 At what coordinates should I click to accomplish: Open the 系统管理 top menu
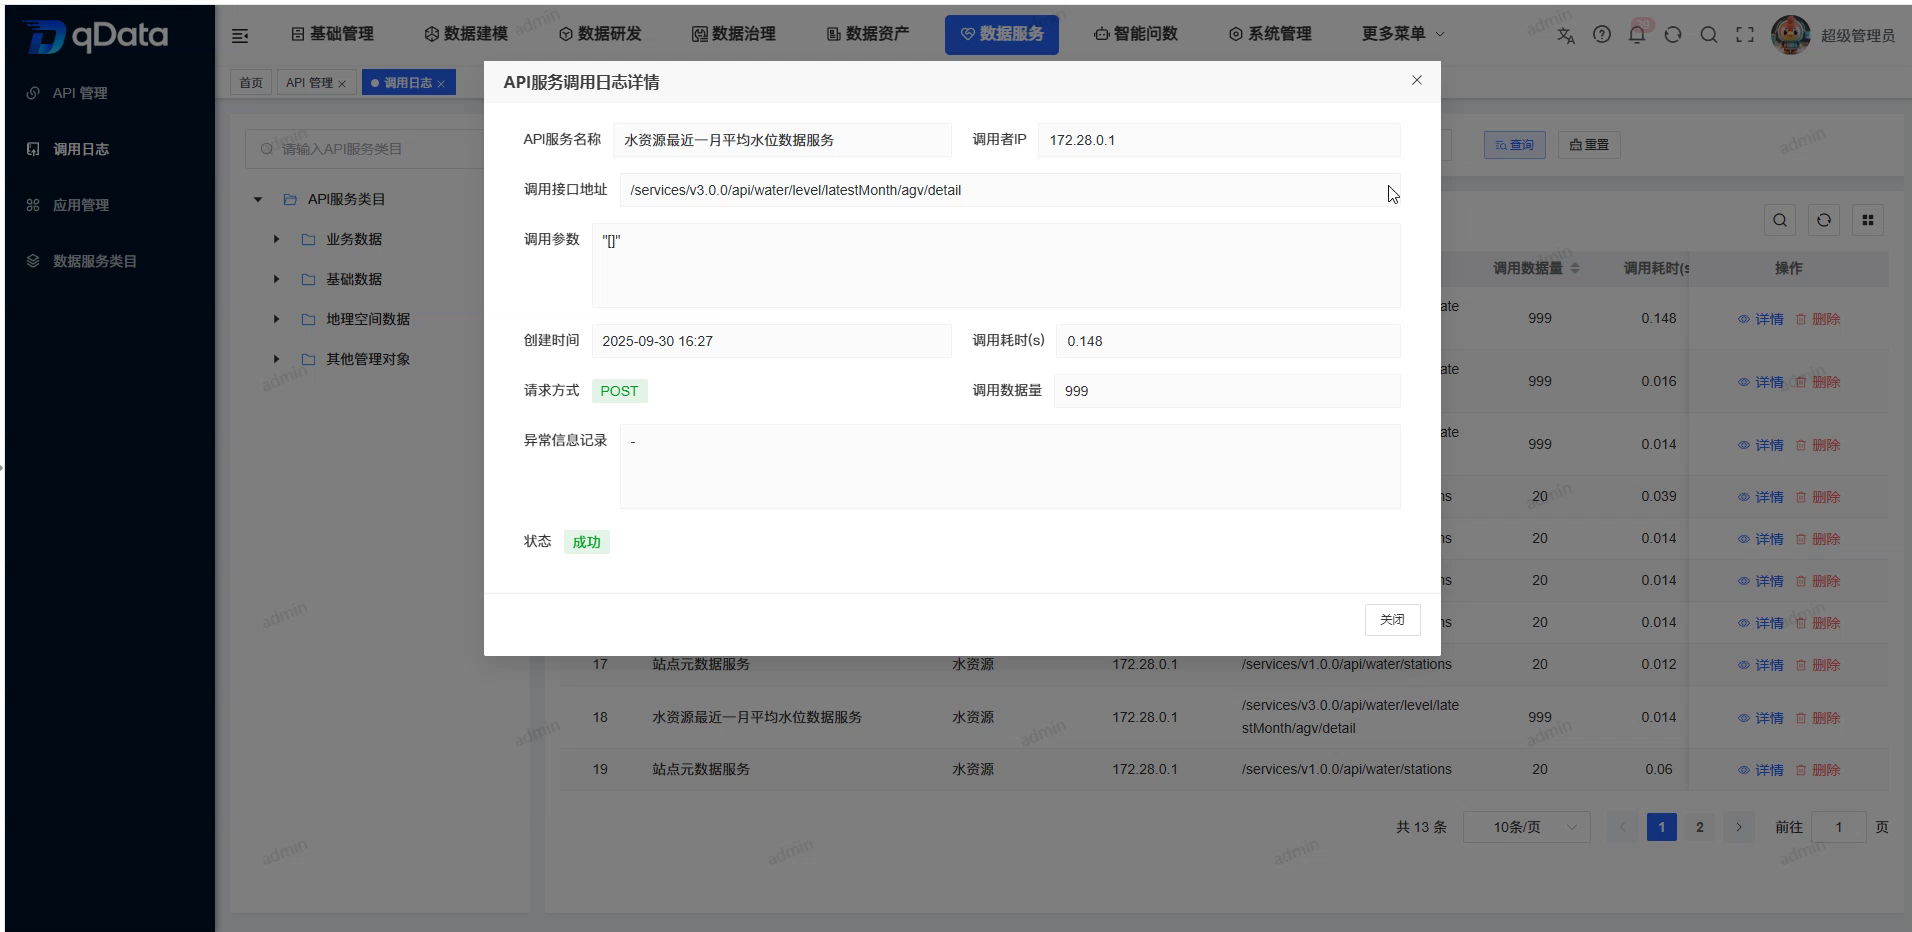[x=1270, y=34]
